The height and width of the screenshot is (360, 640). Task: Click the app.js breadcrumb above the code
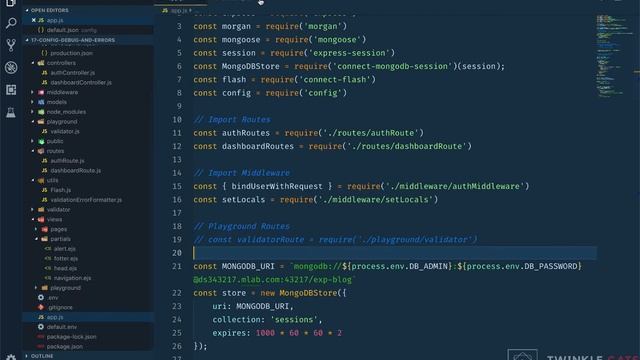pos(178,11)
